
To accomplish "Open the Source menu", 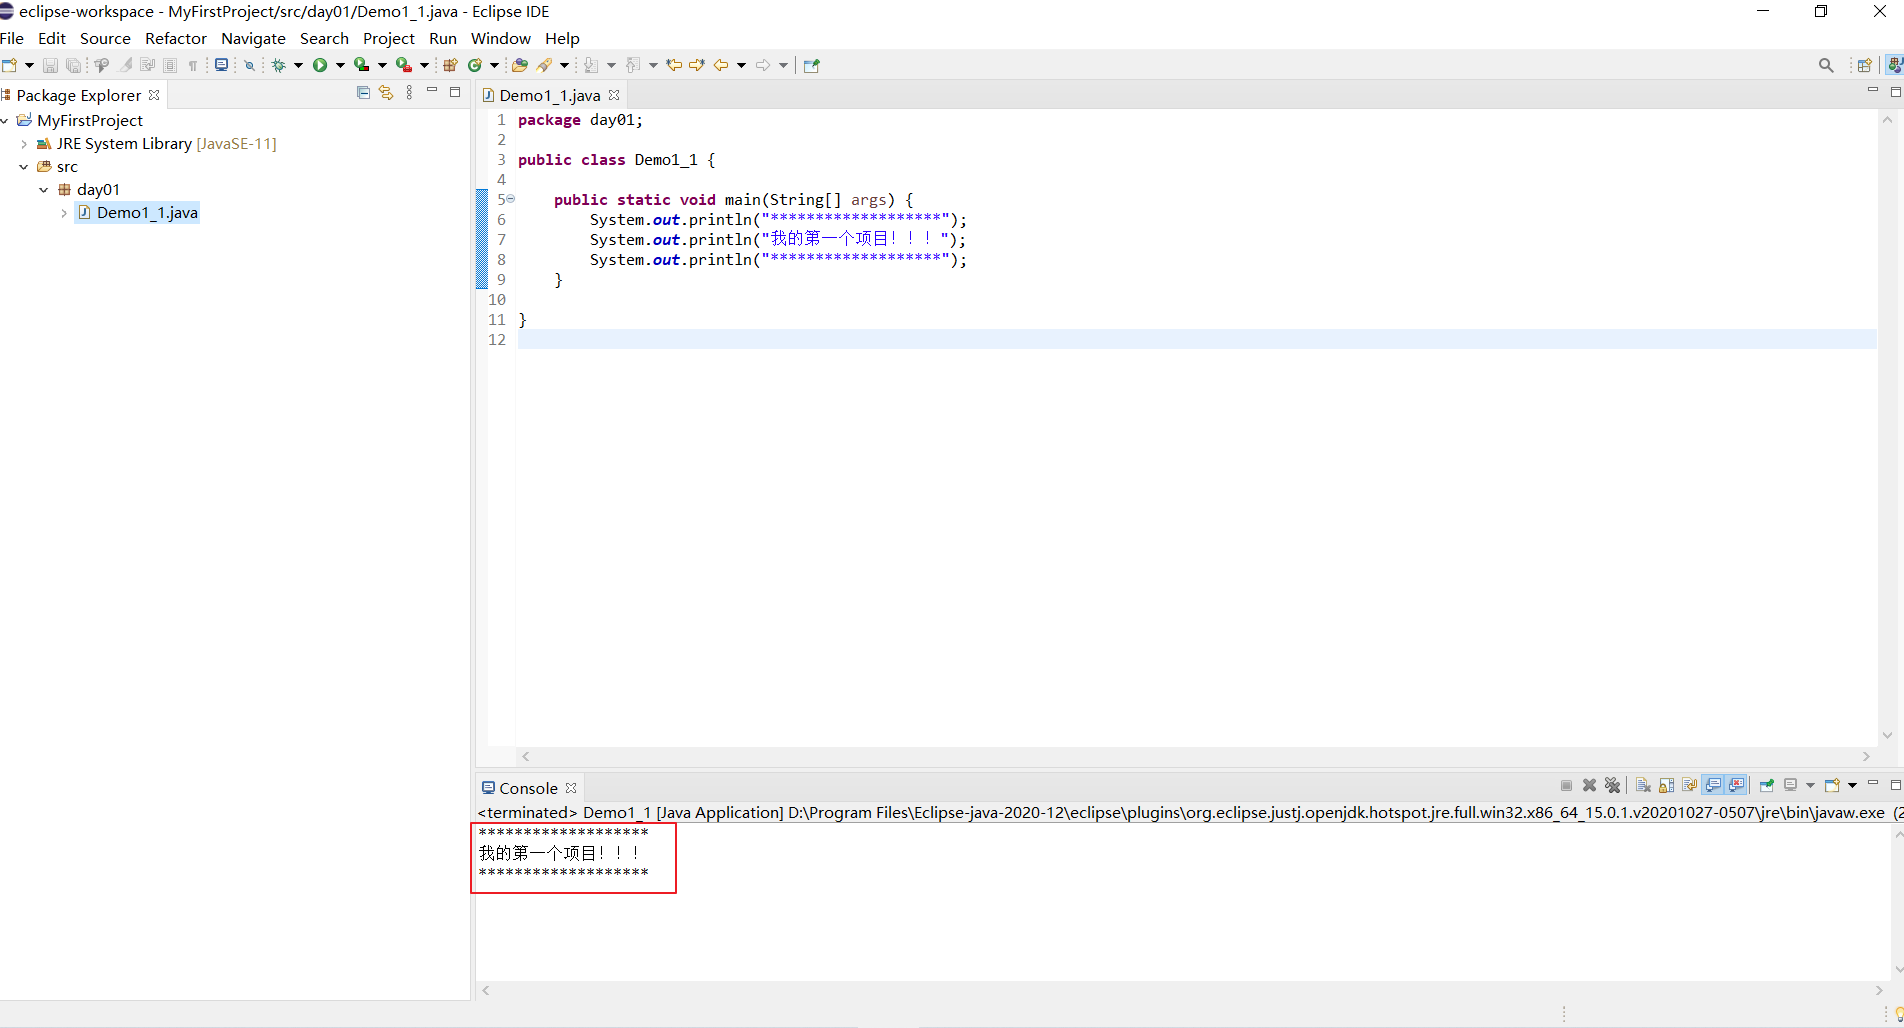I will pos(105,38).
